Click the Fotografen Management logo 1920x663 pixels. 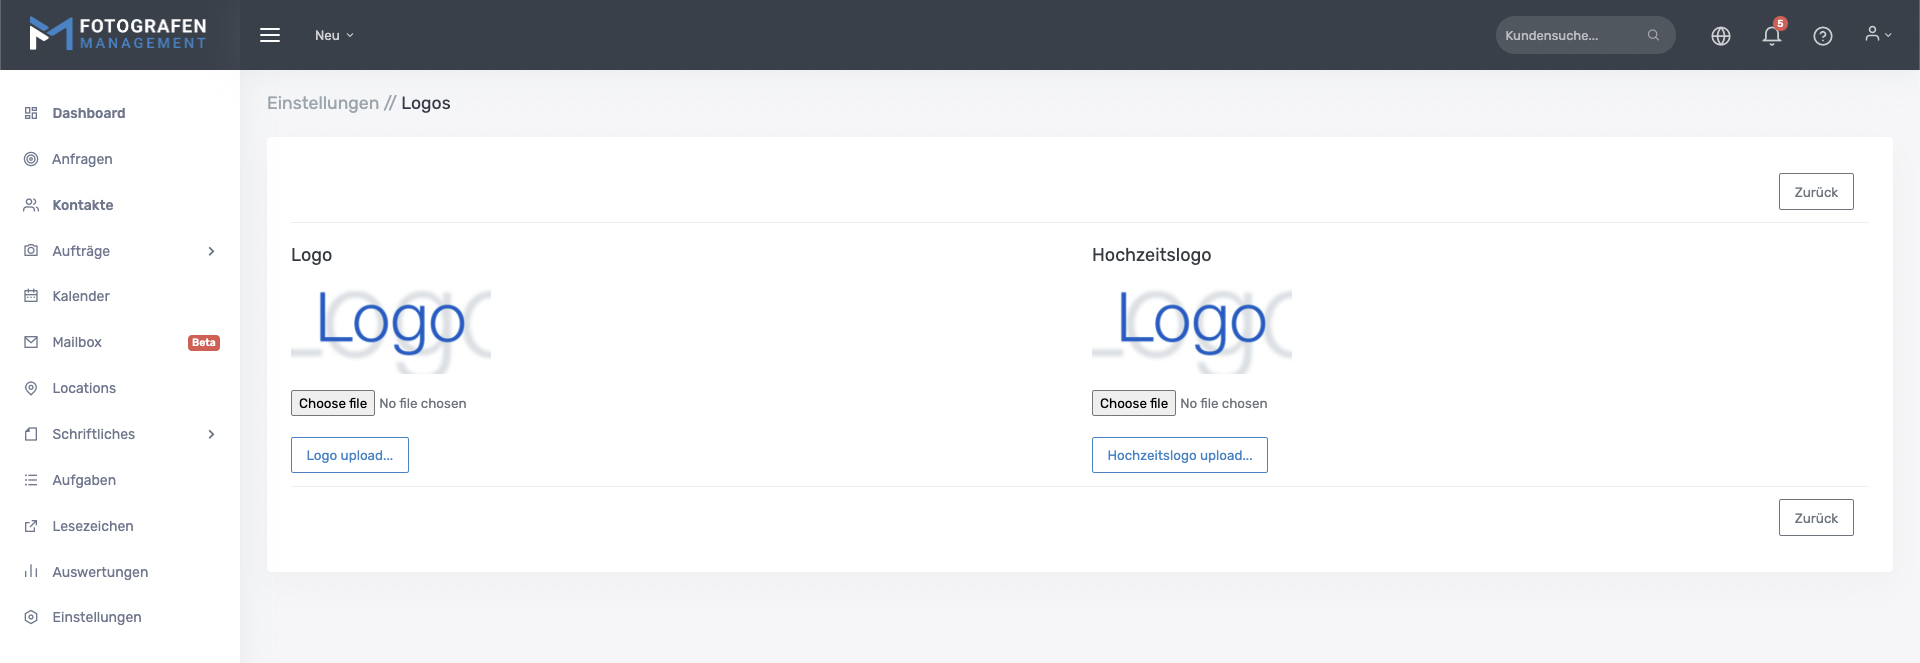(x=118, y=34)
